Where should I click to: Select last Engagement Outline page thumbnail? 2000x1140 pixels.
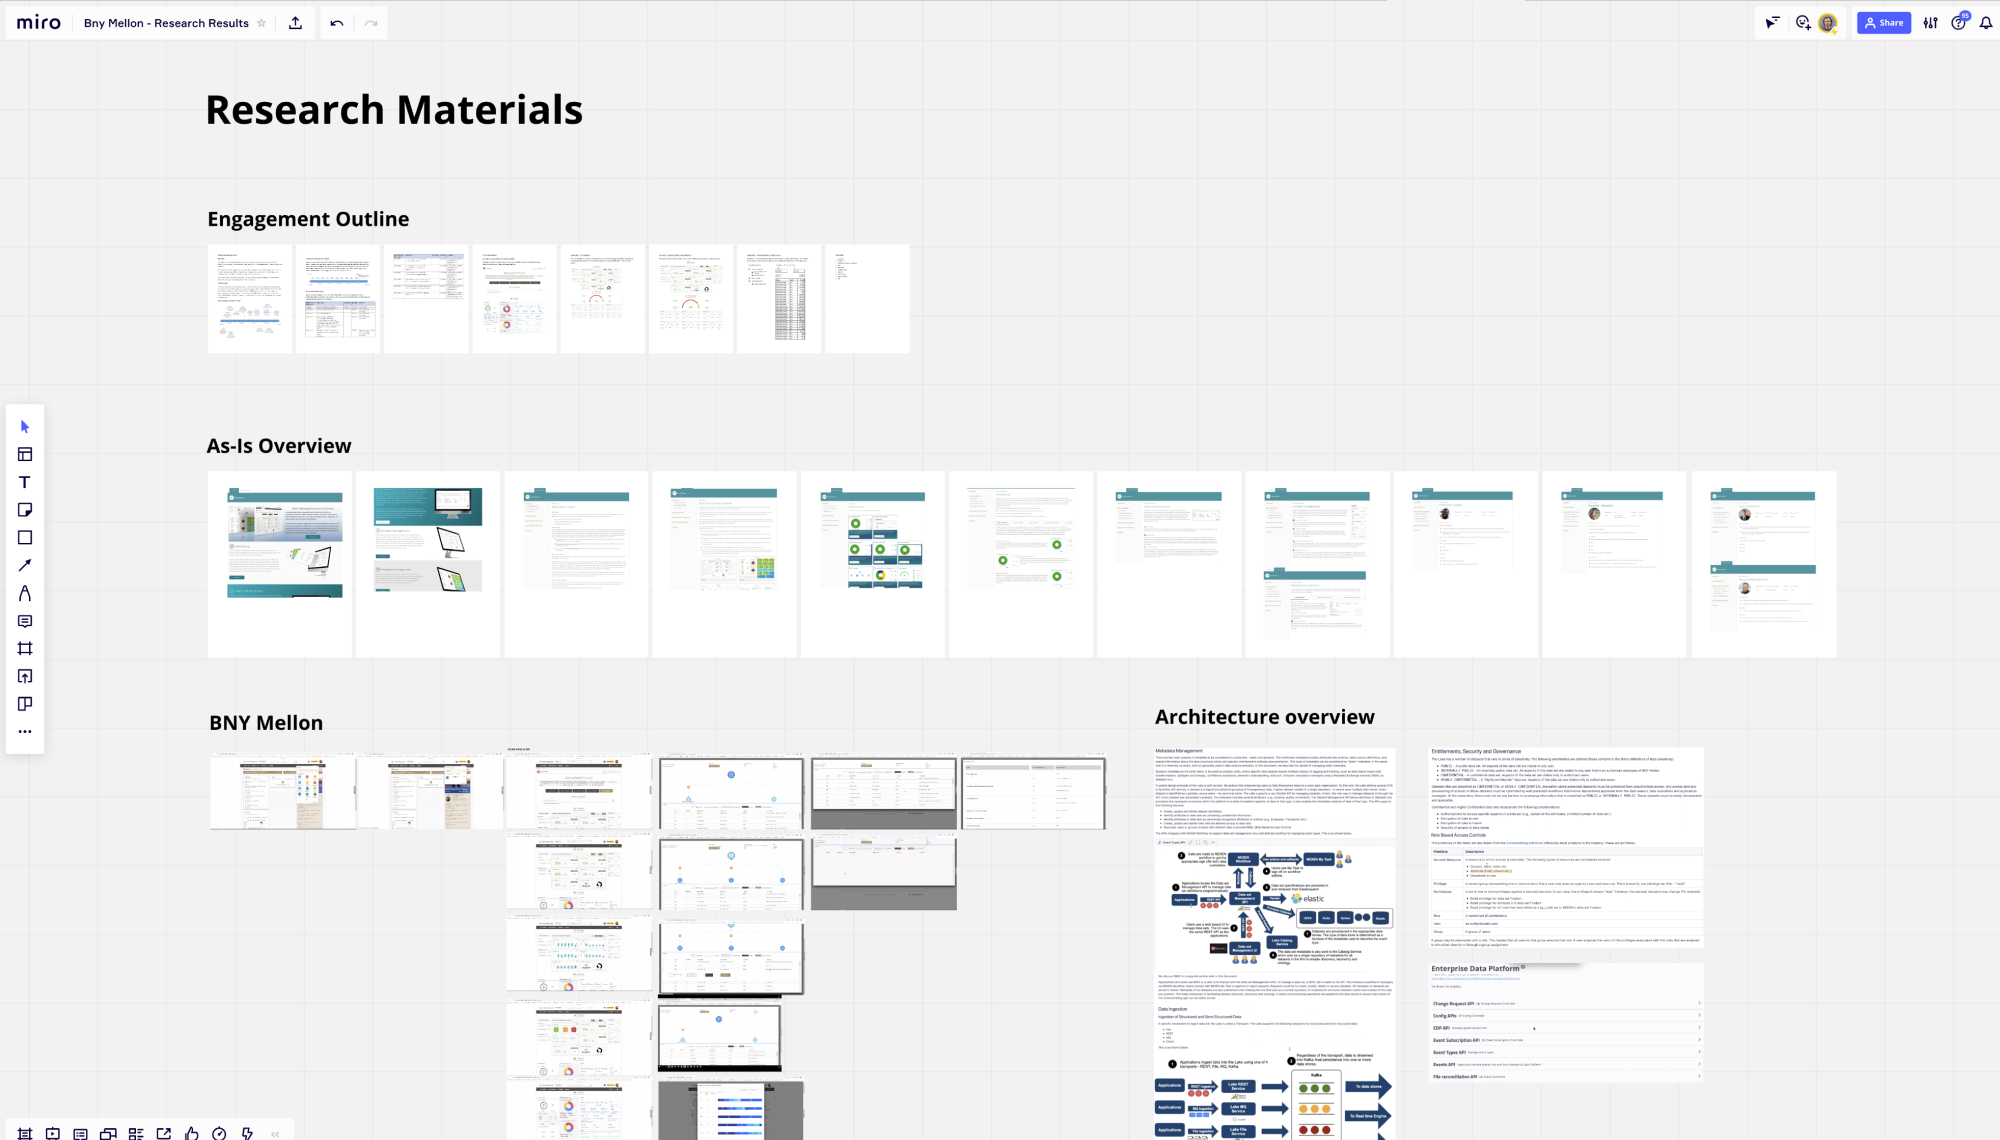pyautogui.click(x=868, y=299)
